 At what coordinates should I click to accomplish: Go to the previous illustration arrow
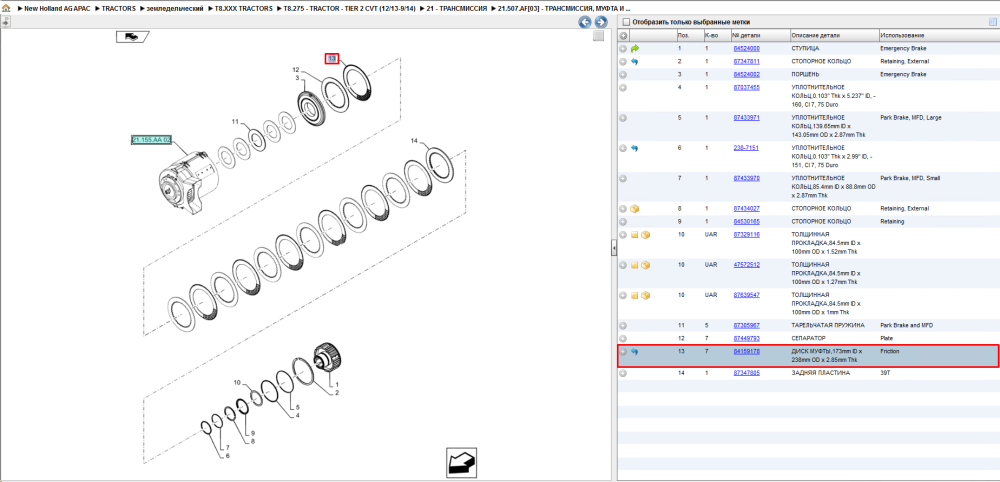[585, 22]
